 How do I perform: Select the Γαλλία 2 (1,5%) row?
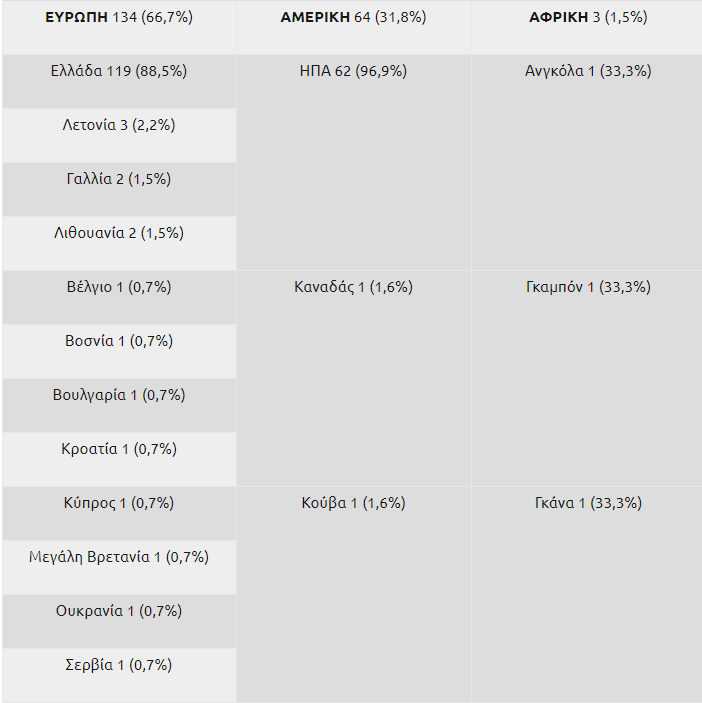click(119, 179)
